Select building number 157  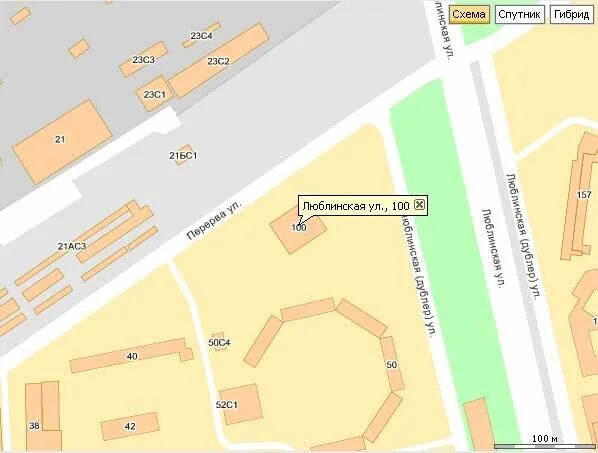[x=584, y=195]
